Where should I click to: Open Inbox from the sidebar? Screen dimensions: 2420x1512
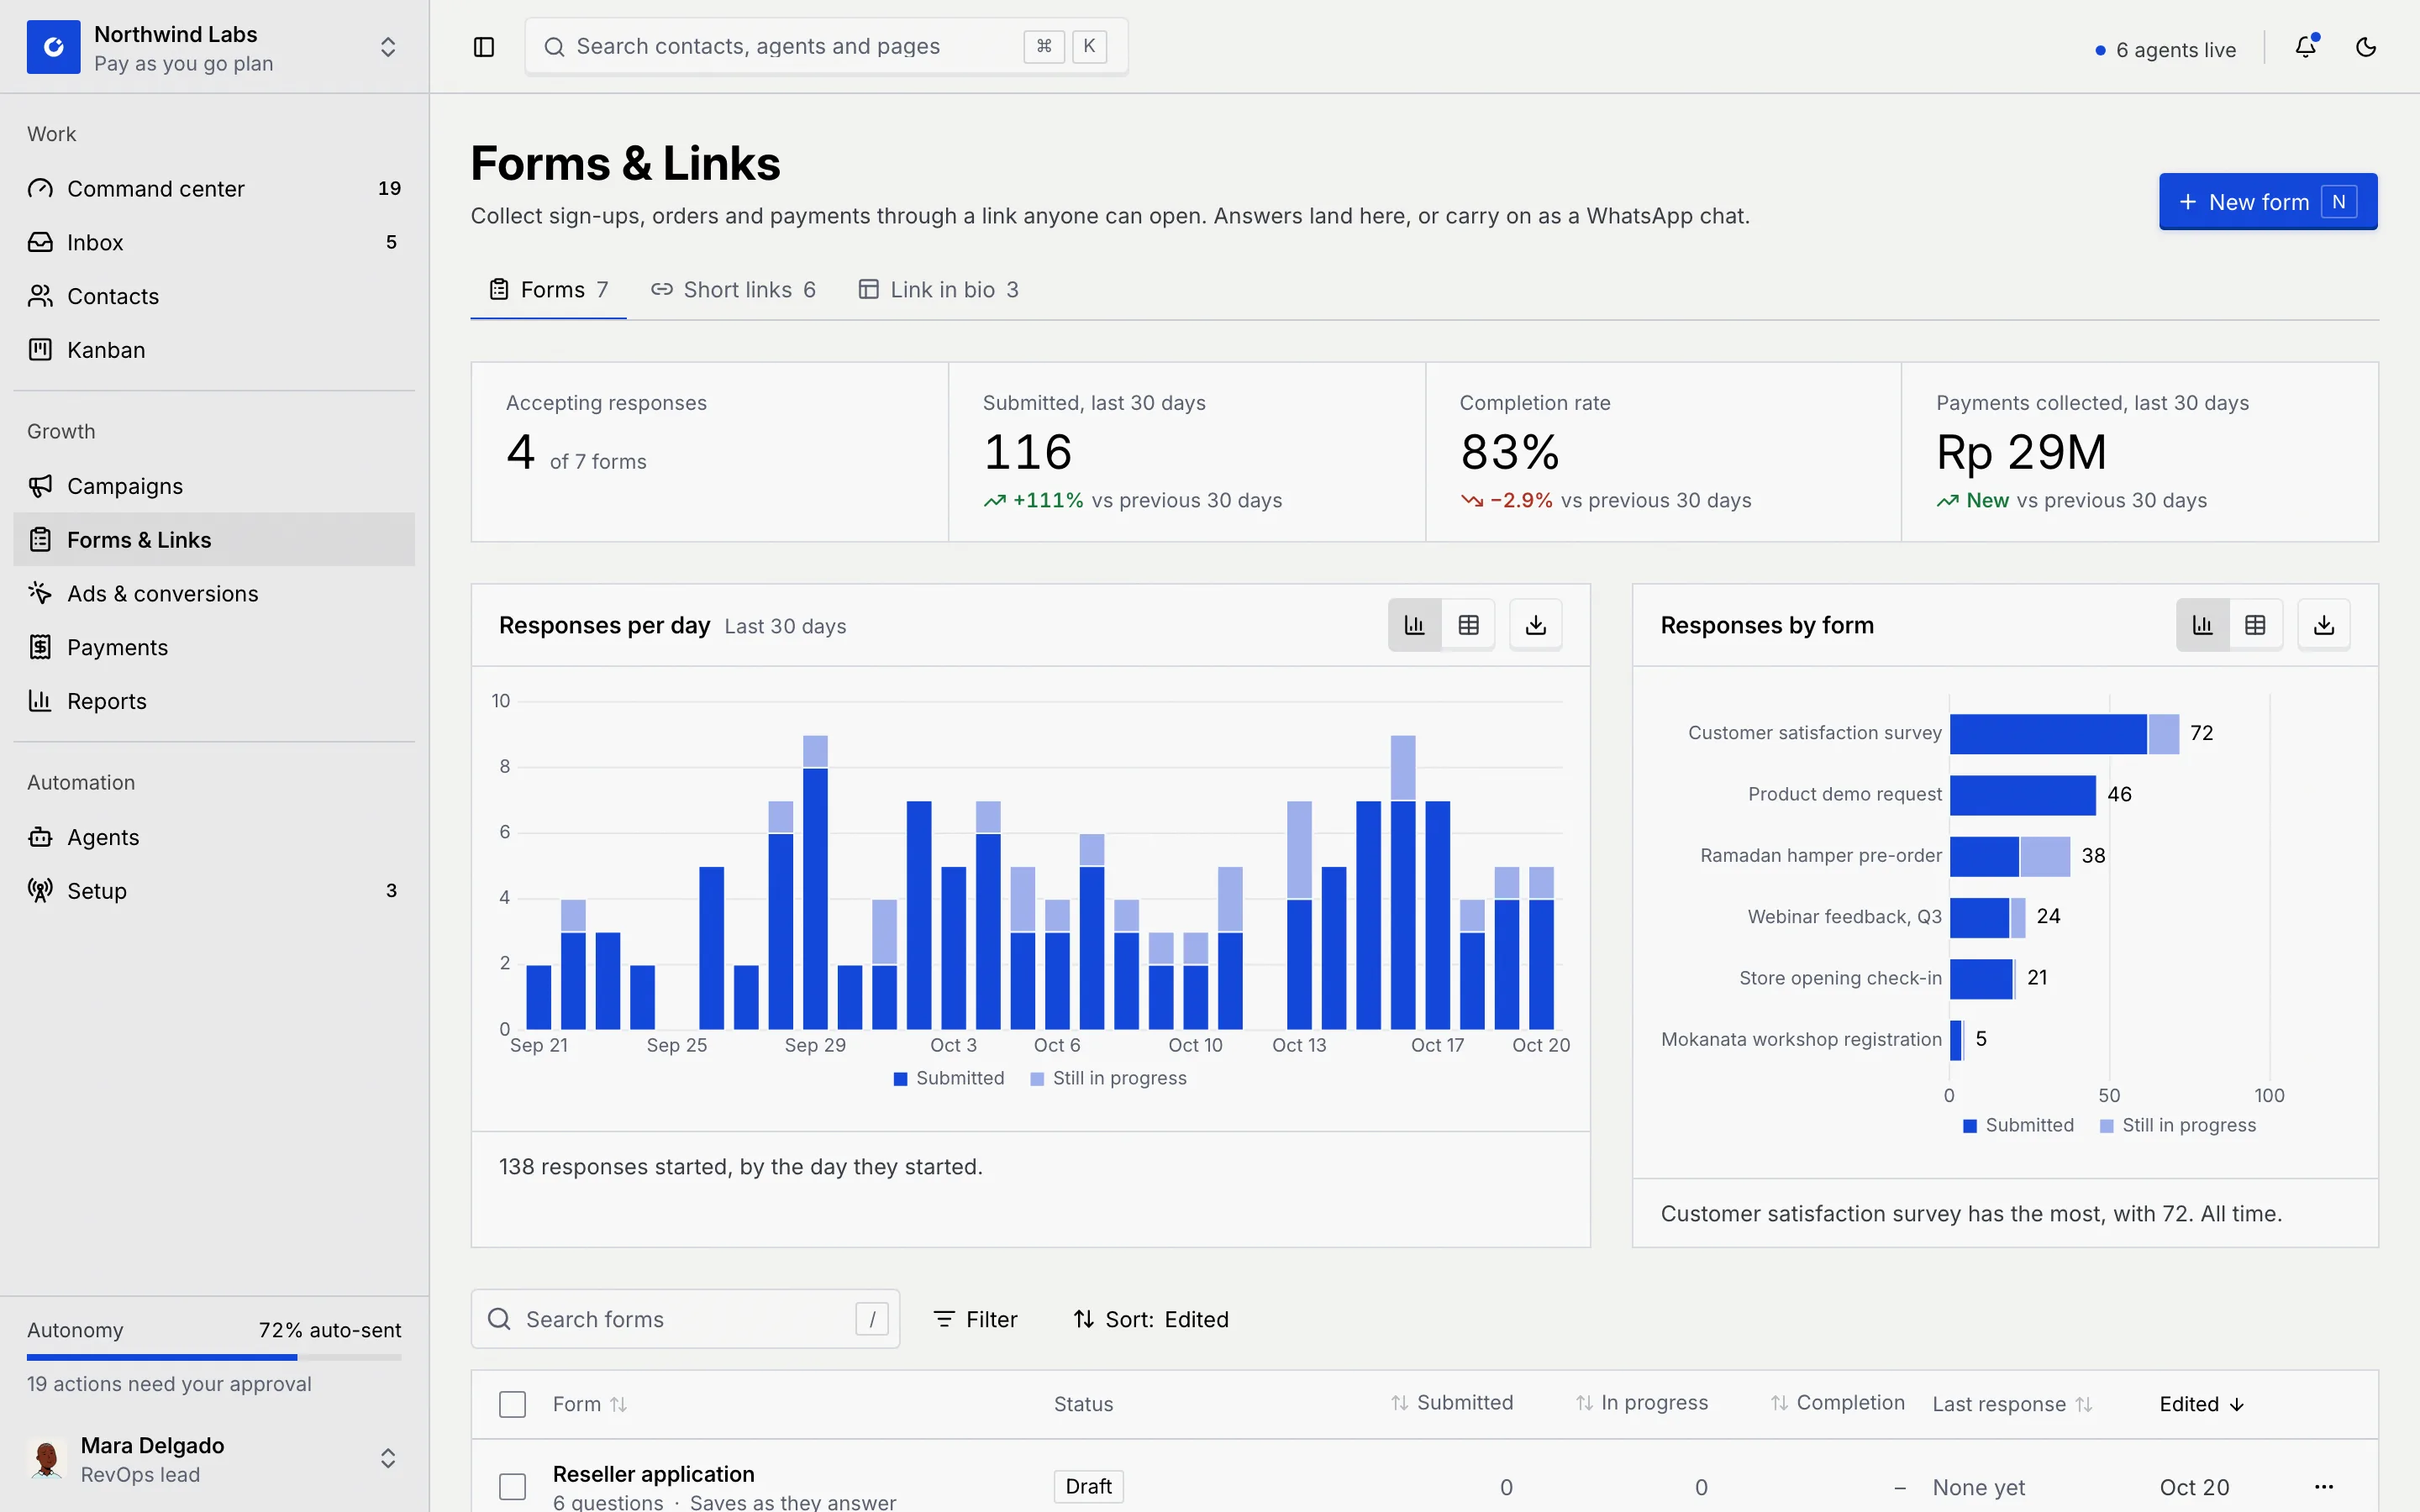[x=214, y=242]
